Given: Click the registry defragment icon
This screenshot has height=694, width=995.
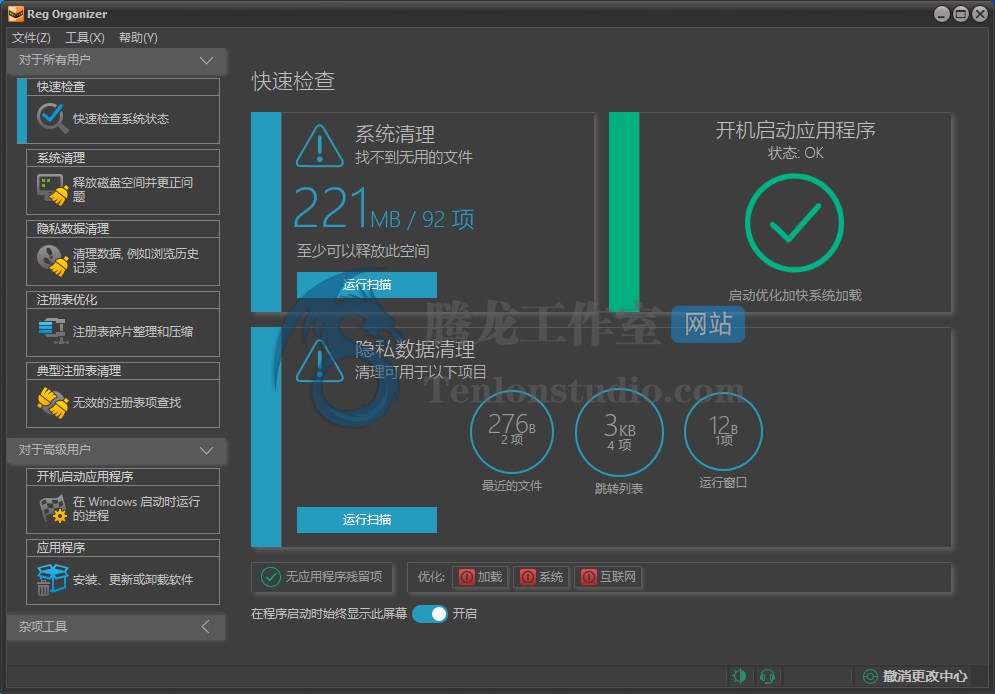Looking at the screenshot, I should [52, 331].
